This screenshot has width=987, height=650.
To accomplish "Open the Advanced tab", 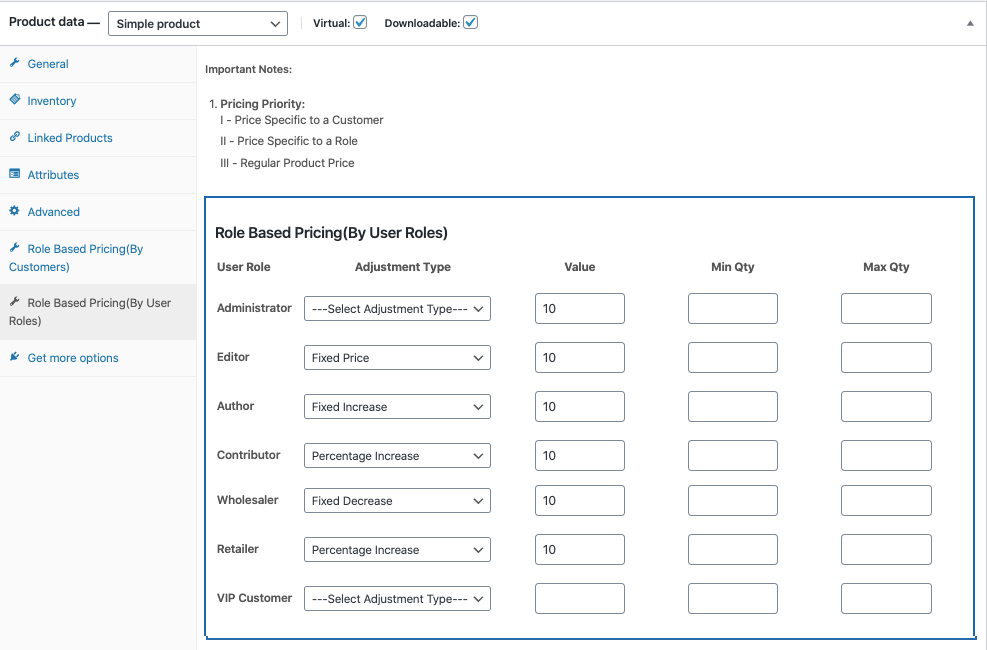I will [53, 211].
